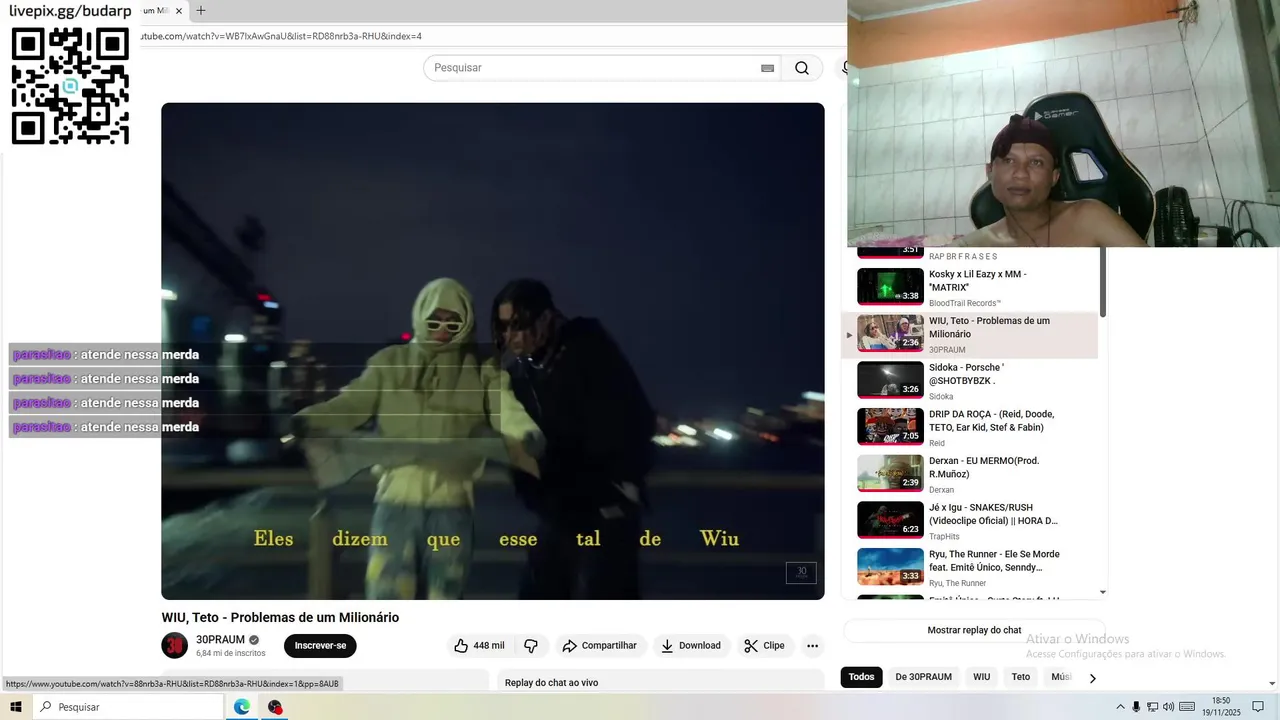The height and width of the screenshot is (720, 1280).
Task: Click the microphone tray icon
Action: 1136,707
